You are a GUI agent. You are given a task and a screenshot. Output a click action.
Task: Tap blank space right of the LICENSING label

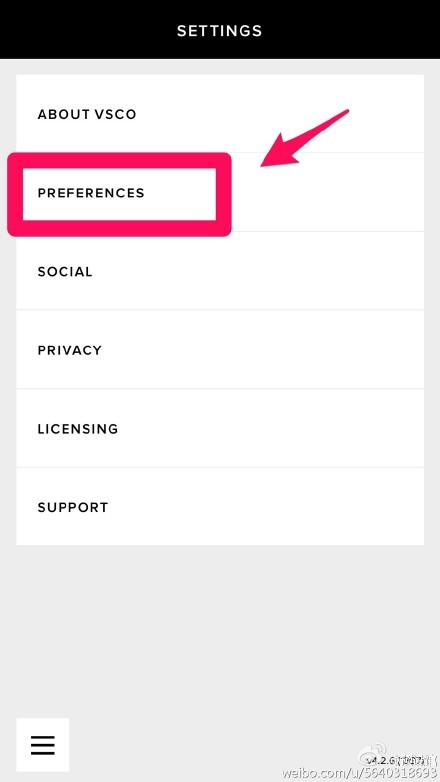click(271, 428)
